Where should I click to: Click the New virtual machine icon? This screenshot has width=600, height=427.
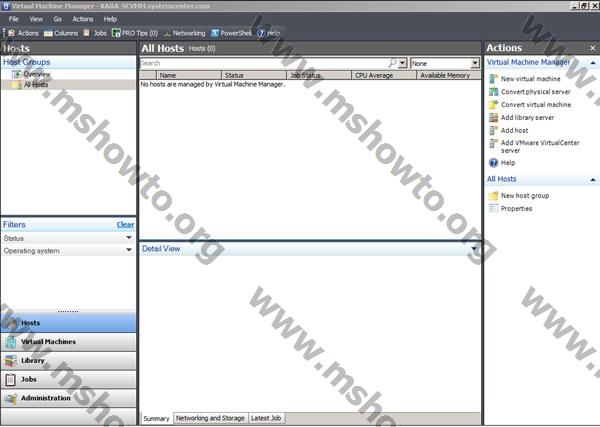tap(494, 79)
